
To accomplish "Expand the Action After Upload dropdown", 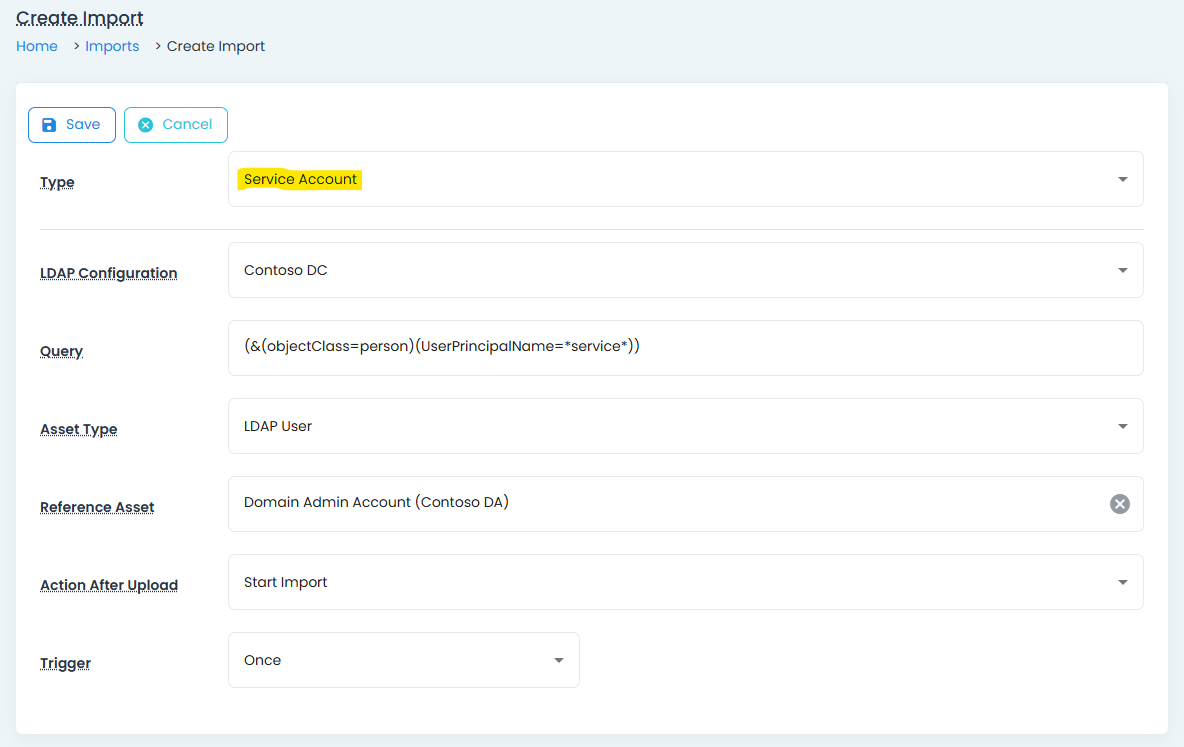I will 685,582.
